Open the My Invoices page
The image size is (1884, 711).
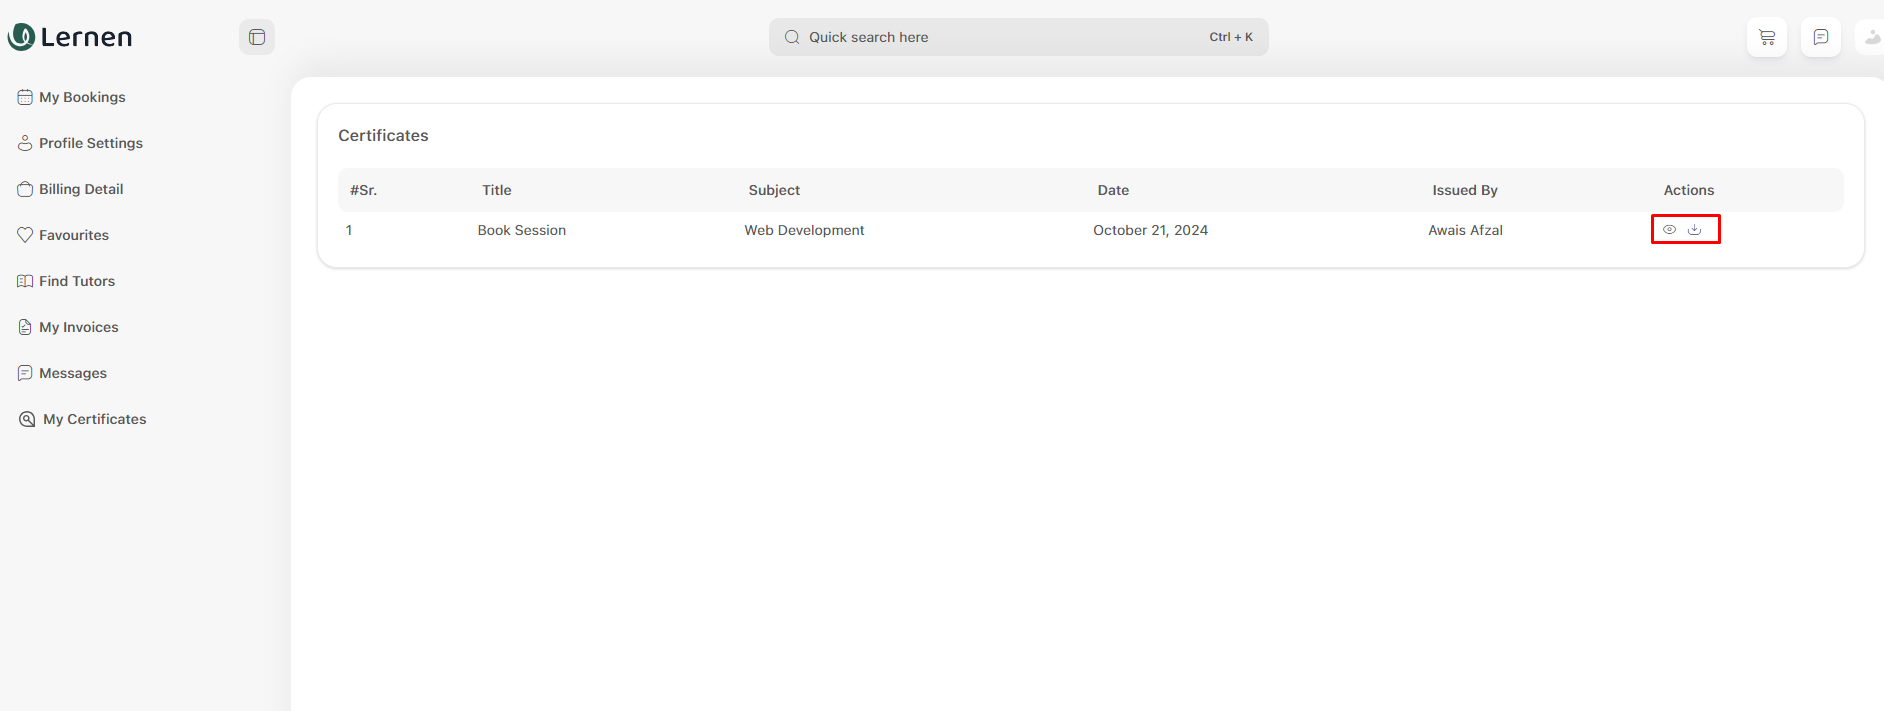[78, 327]
